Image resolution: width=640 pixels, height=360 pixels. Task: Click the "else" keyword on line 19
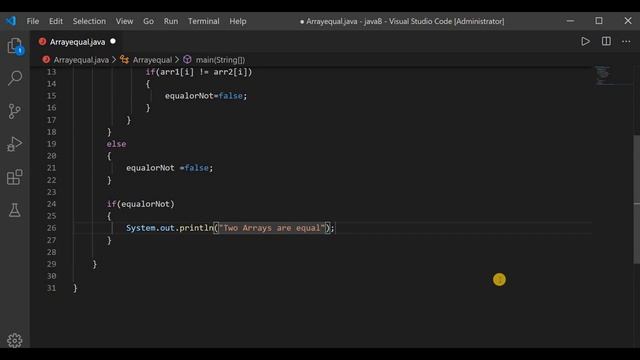116,144
